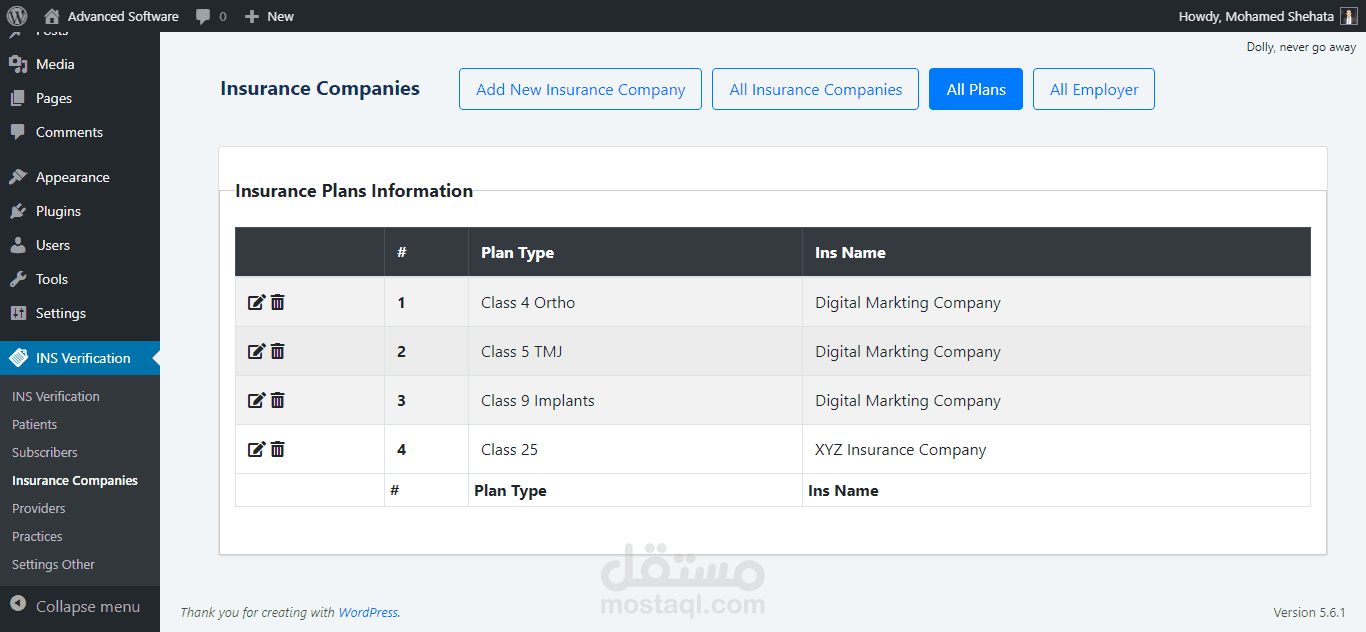Screen dimensions: 1366x632
Task: Edit the Class 25 plan row
Action: click(256, 449)
